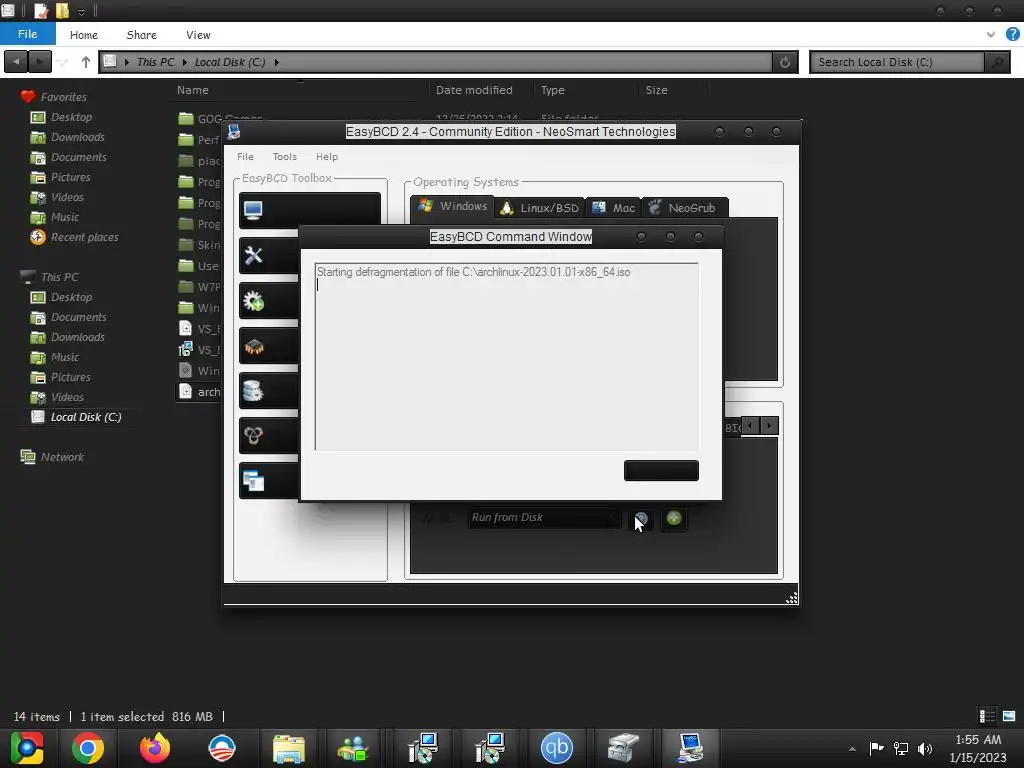Open the volume control in system tray
Viewport: 1024px width, 768px height.
[925, 748]
